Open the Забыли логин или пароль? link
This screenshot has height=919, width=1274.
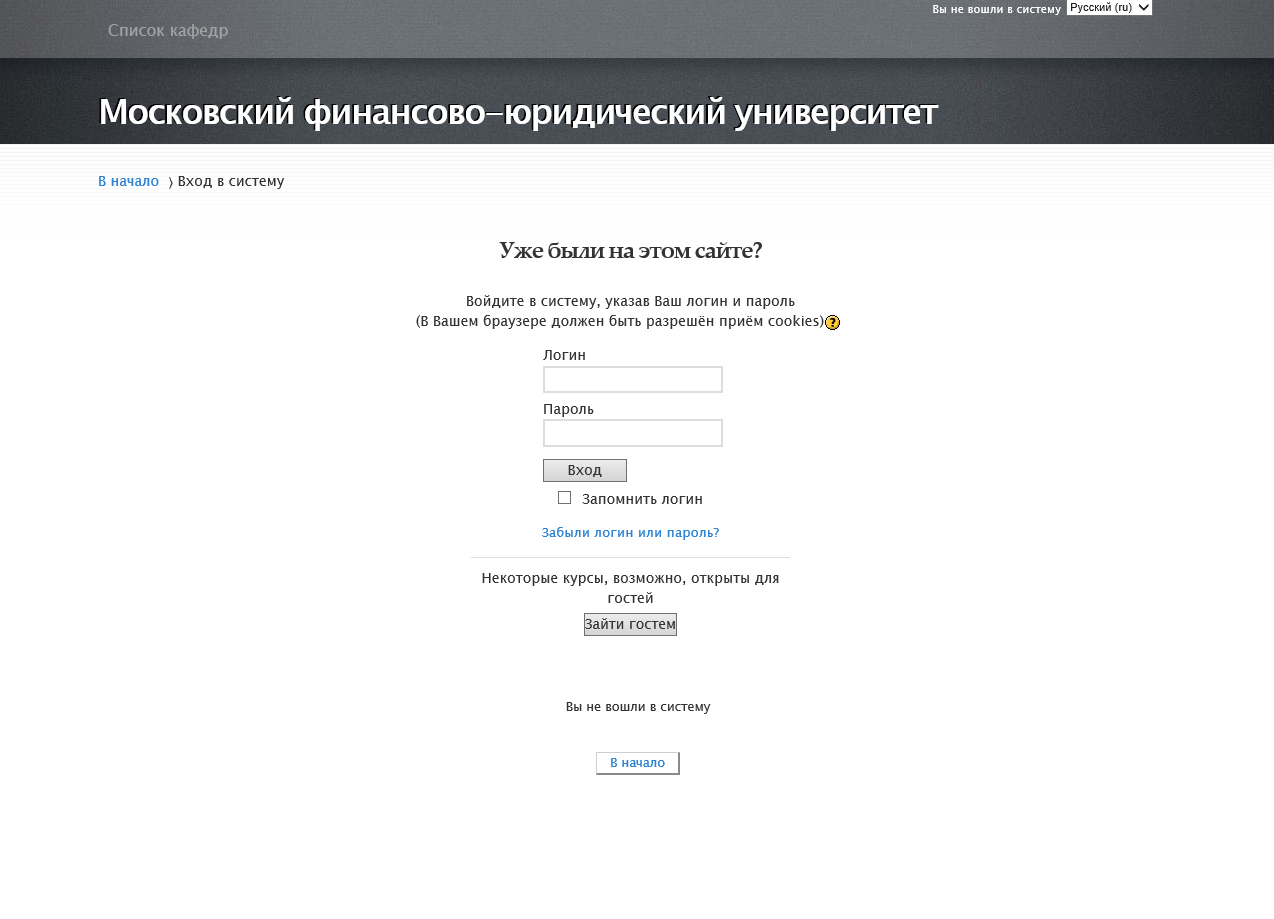[x=630, y=533]
